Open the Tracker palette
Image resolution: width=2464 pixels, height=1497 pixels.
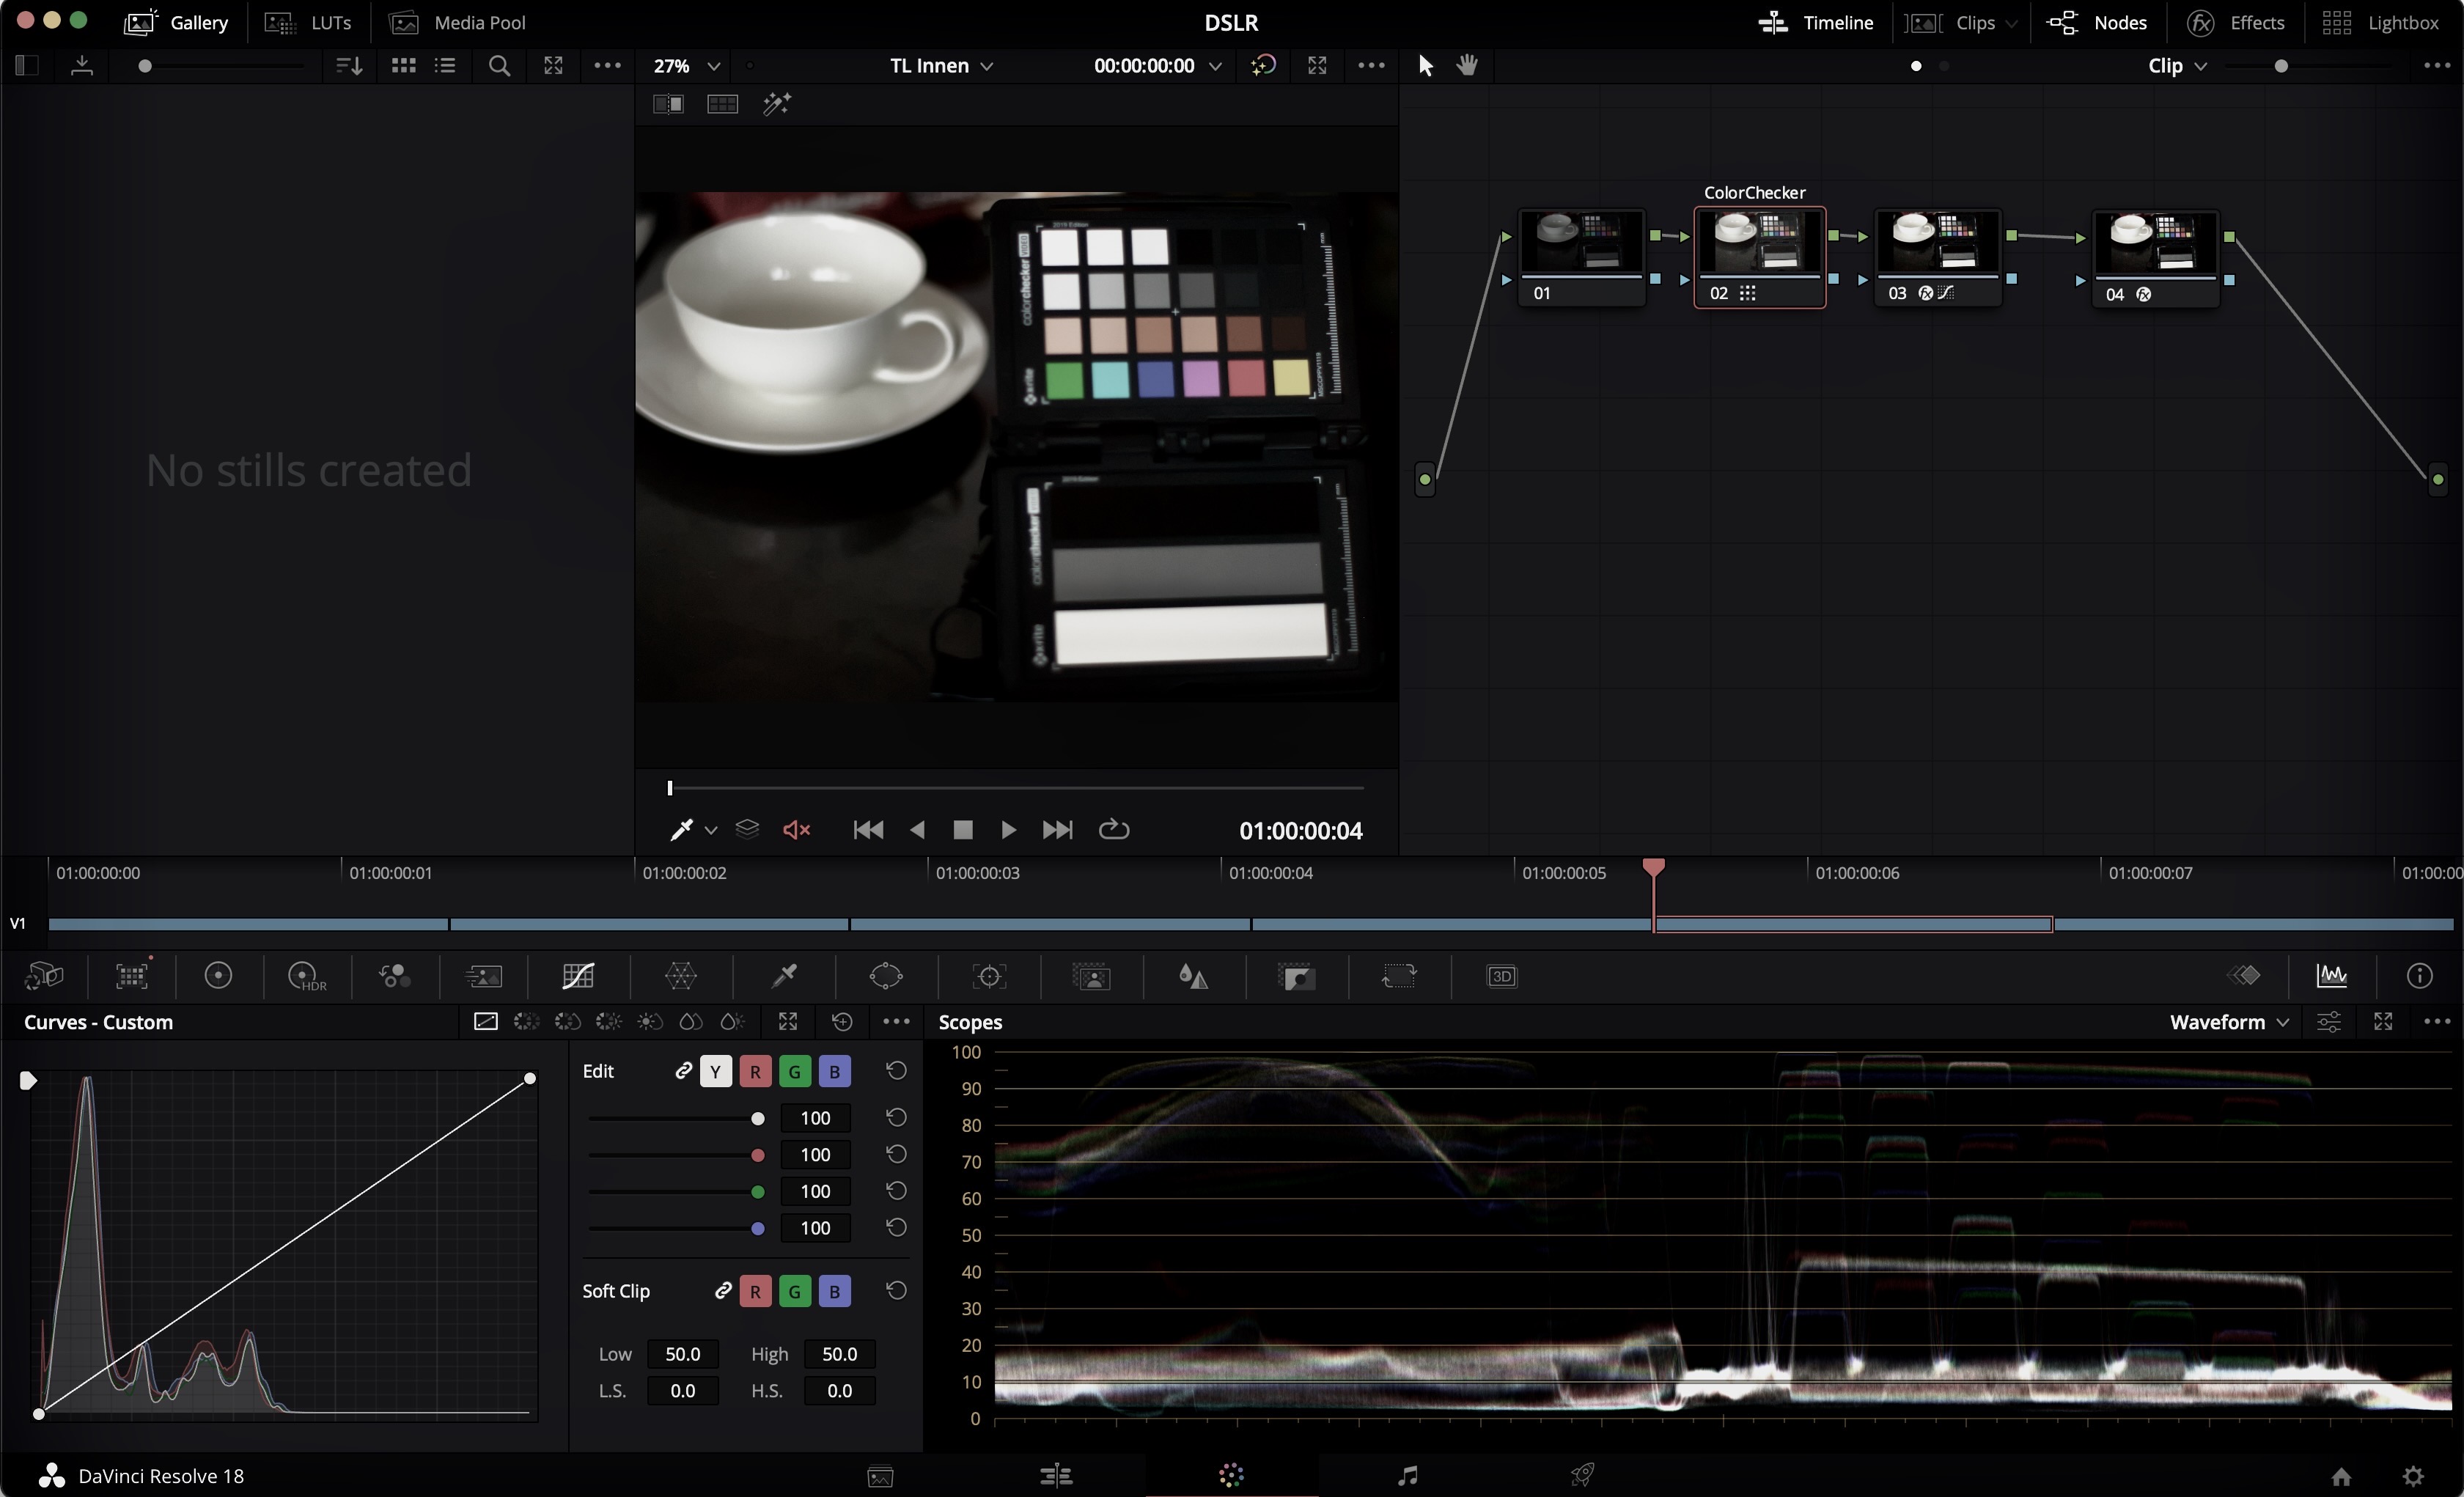tap(989, 976)
